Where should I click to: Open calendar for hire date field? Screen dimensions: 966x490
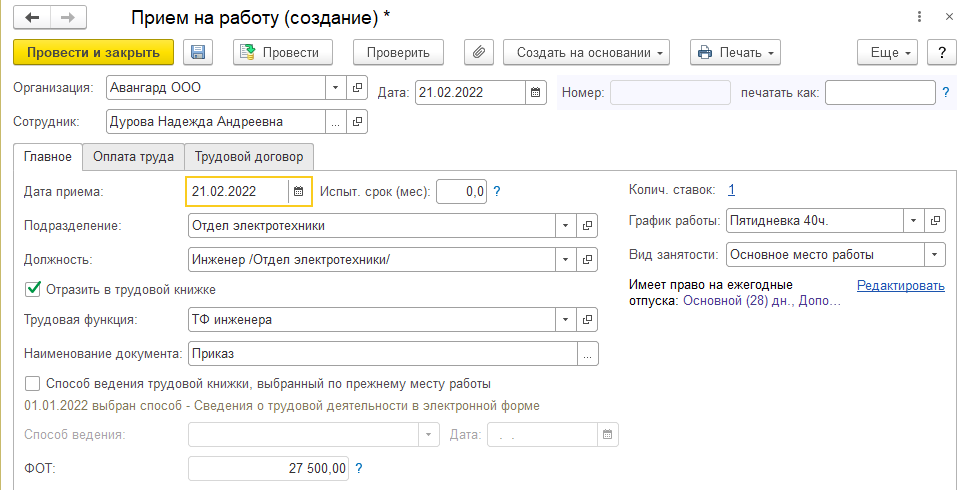click(x=298, y=190)
